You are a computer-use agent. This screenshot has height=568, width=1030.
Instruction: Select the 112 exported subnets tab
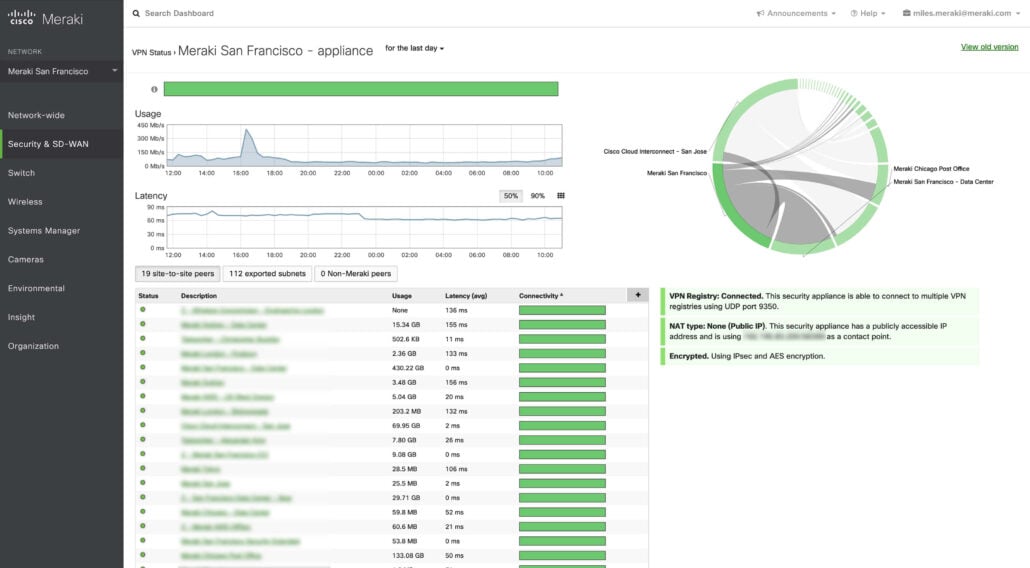click(267, 274)
